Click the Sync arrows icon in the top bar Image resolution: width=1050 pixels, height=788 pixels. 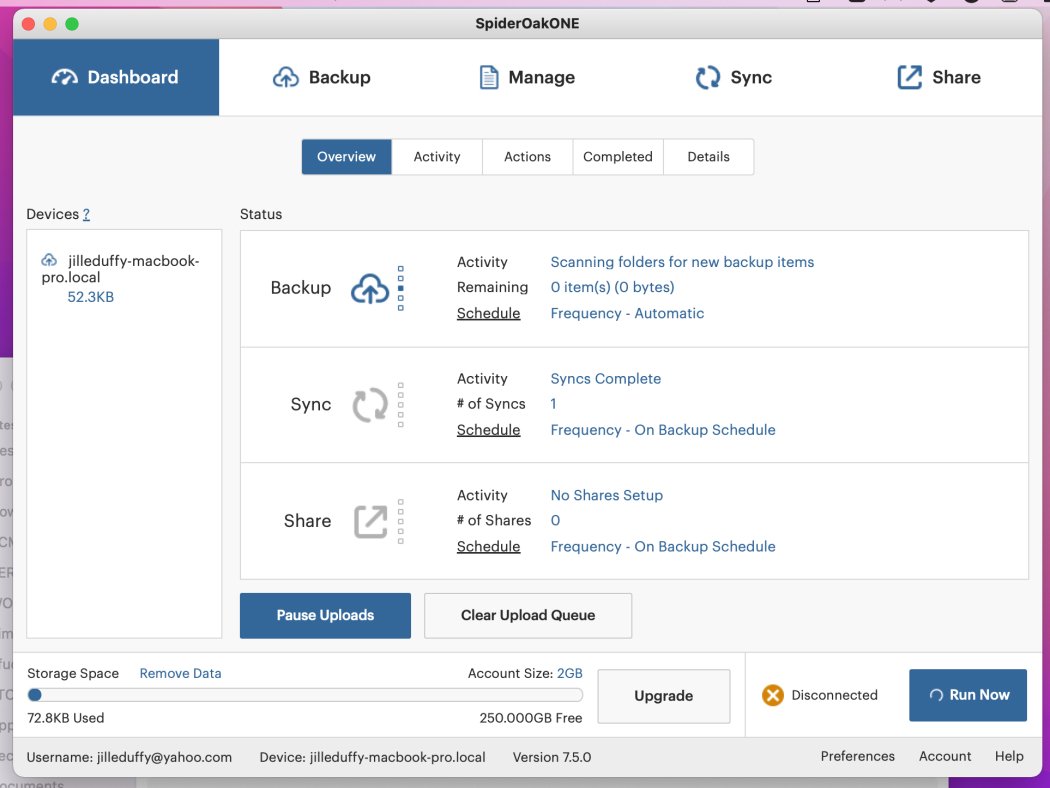click(708, 77)
